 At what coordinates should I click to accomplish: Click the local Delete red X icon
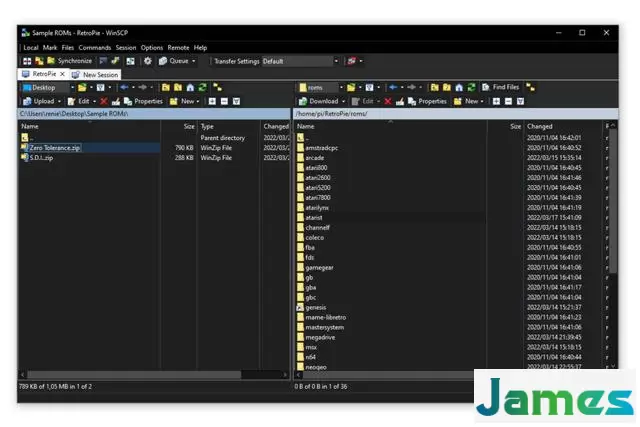pyautogui.click(x=104, y=101)
